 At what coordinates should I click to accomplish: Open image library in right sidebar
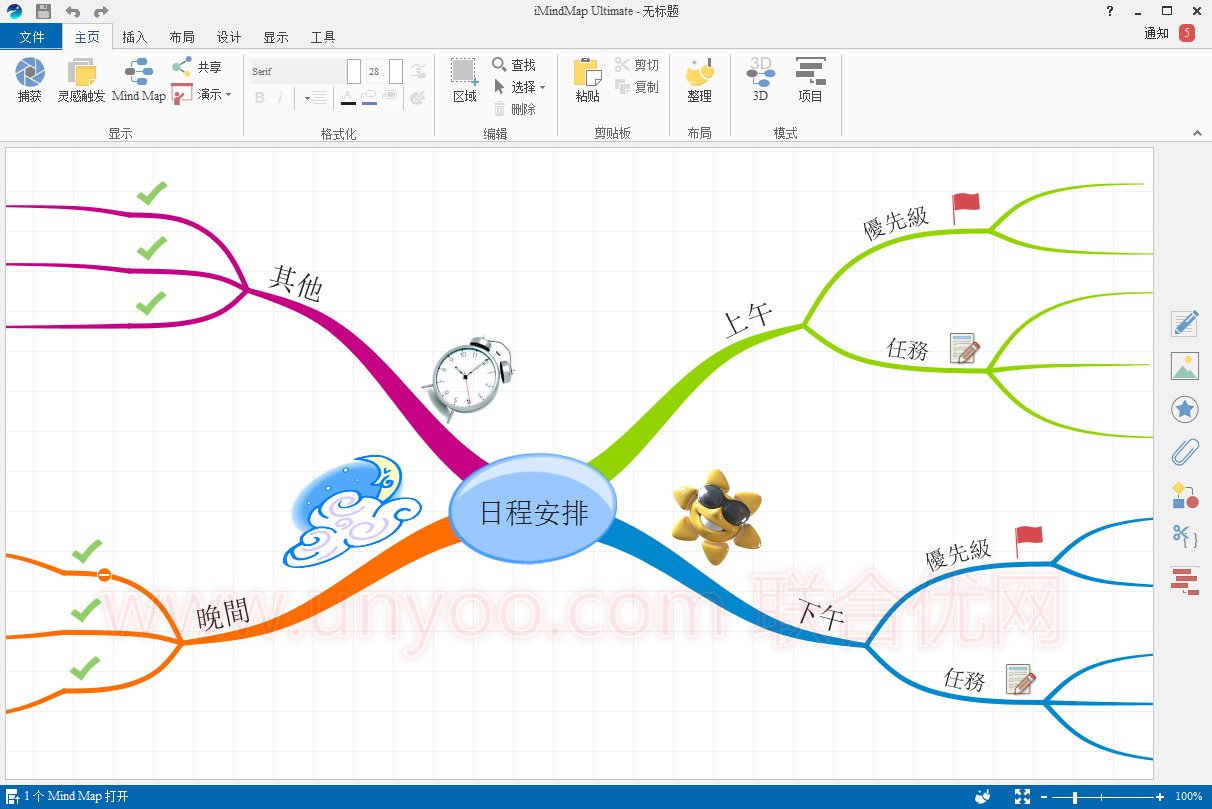point(1185,366)
